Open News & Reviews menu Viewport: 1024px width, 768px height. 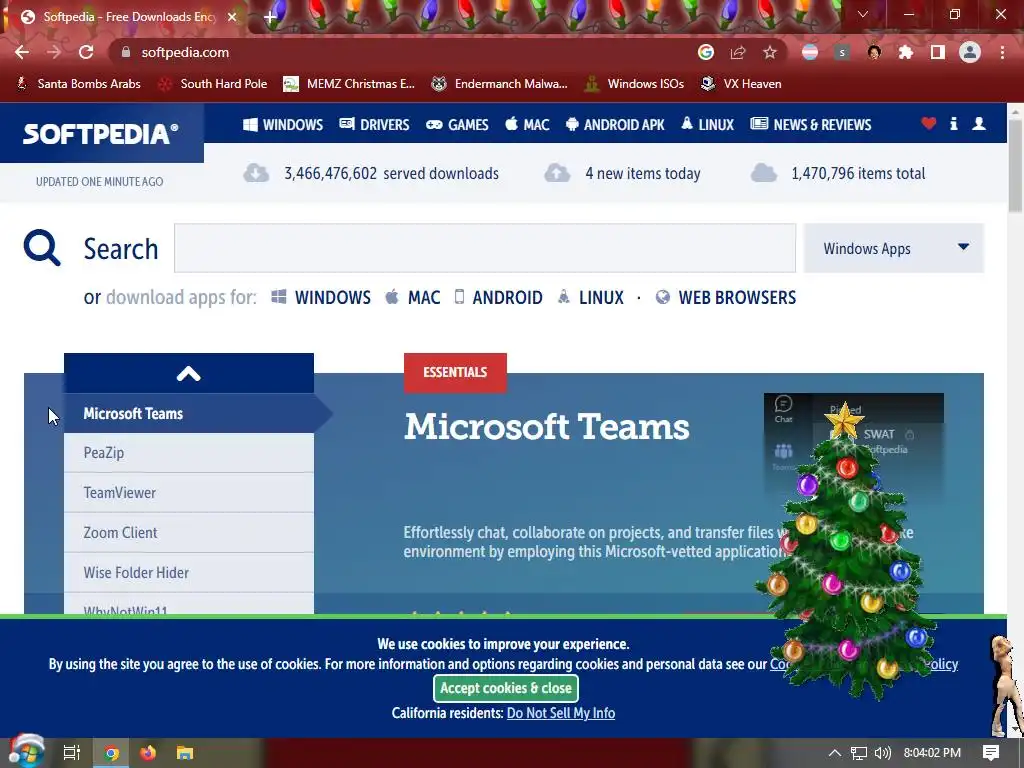(x=810, y=125)
